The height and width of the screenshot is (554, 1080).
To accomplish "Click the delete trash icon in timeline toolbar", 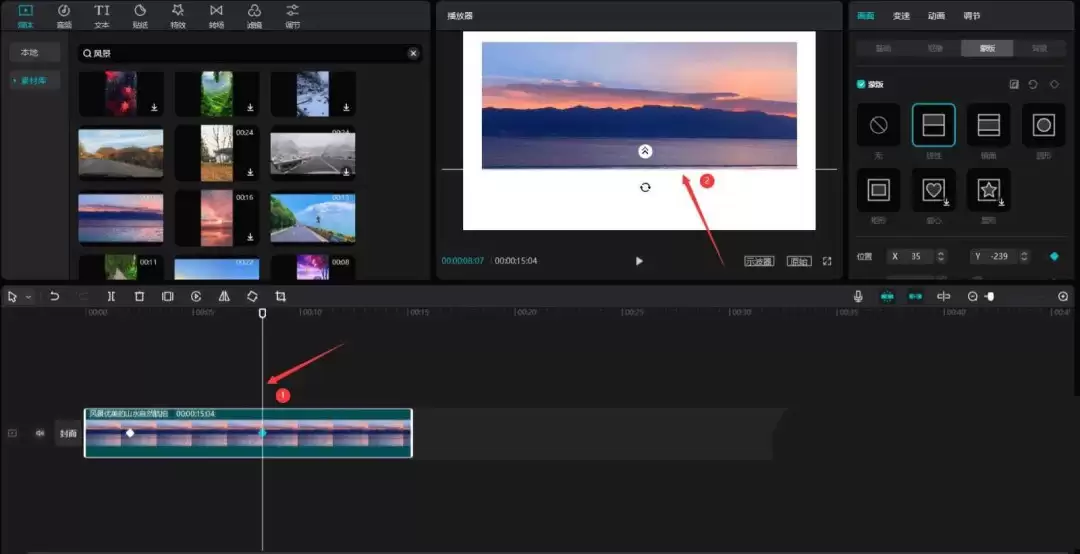I will click(x=139, y=297).
